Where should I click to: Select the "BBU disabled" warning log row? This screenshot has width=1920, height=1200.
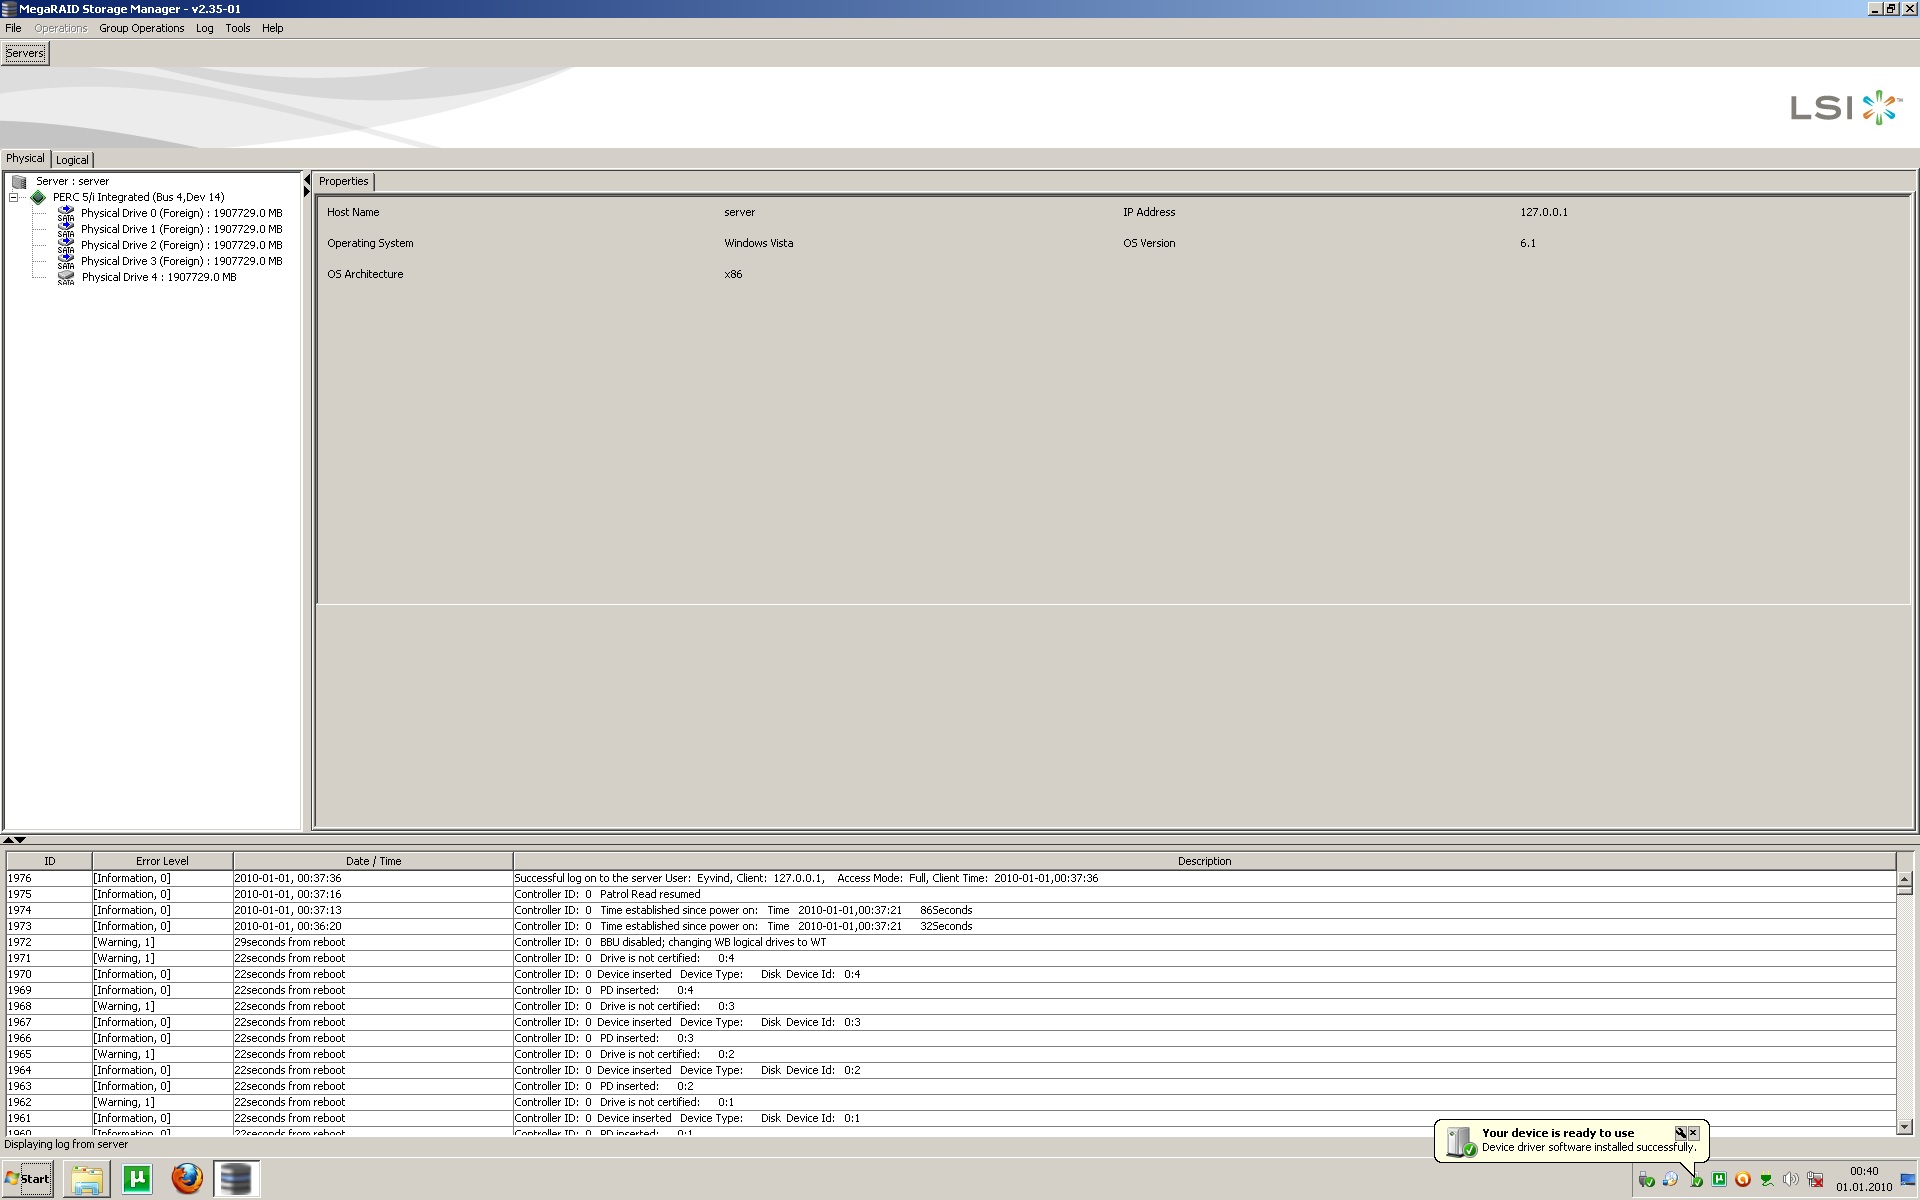coord(951,943)
